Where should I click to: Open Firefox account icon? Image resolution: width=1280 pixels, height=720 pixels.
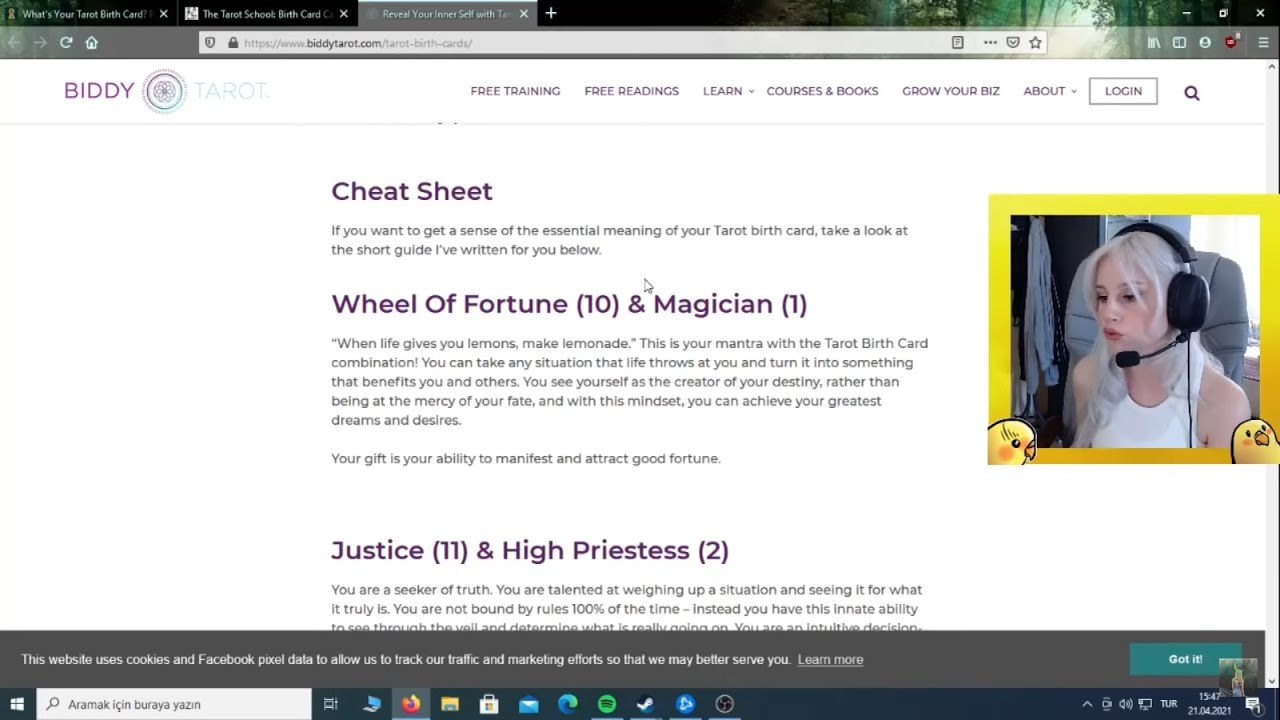pyautogui.click(x=1205, y=43)
